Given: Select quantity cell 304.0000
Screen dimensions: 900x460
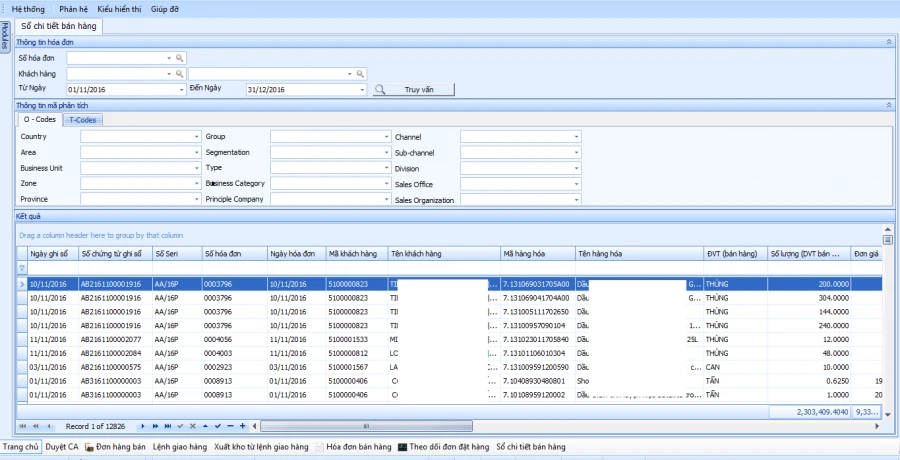Looking at the screenshot, I should [x=809, y=298].
